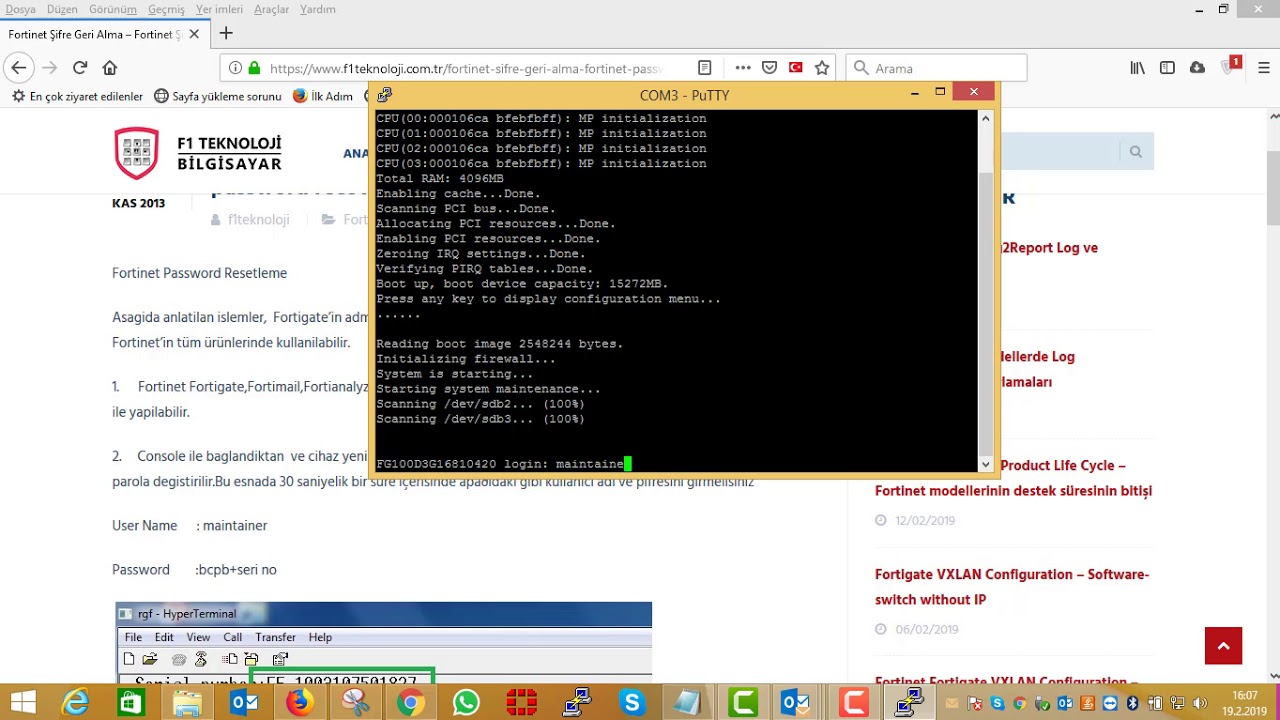
Task: Switch to Firefox on the taskbar
Action: (299, 703)
